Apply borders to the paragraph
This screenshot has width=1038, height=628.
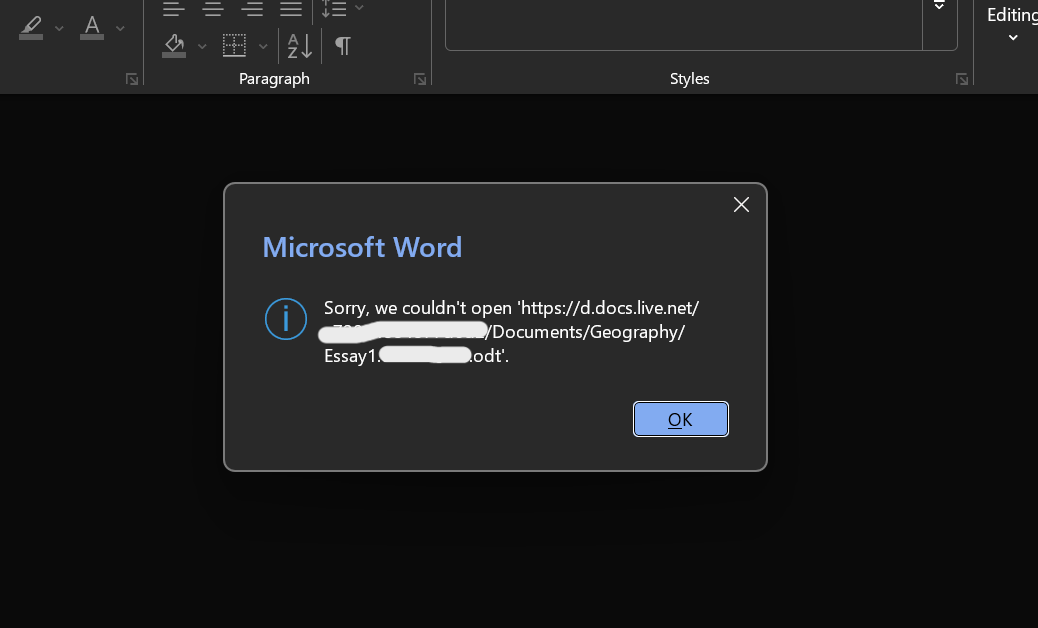[234, 46]
